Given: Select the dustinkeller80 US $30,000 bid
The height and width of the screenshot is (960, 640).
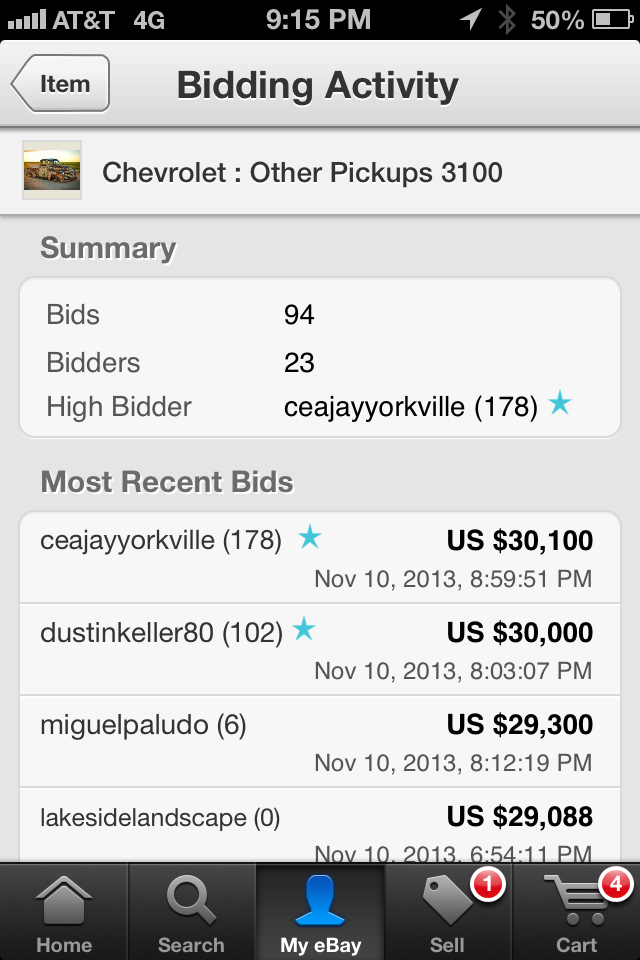Looking at the screenshot, I should pyautogui.click(x=320, y=650).
